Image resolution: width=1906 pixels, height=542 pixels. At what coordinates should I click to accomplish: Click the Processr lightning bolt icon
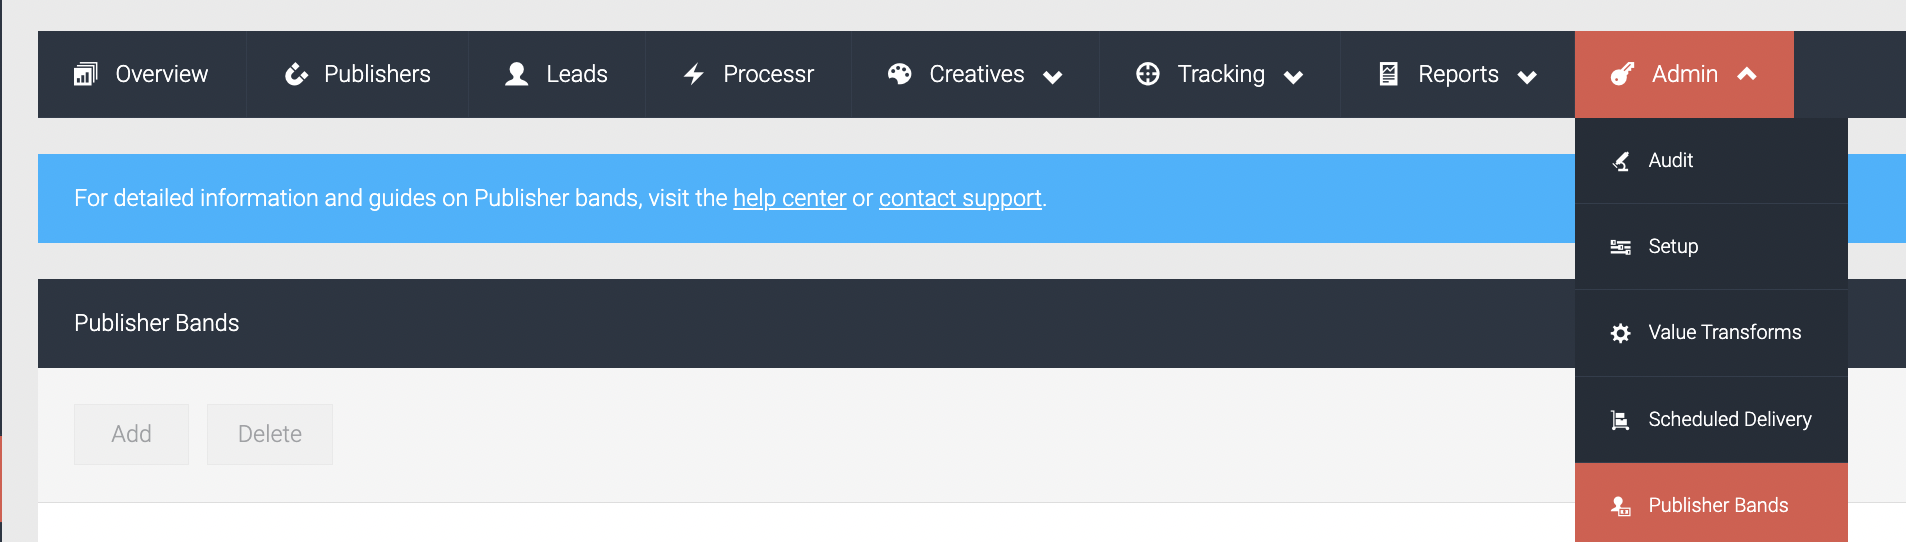coord(694,74)
